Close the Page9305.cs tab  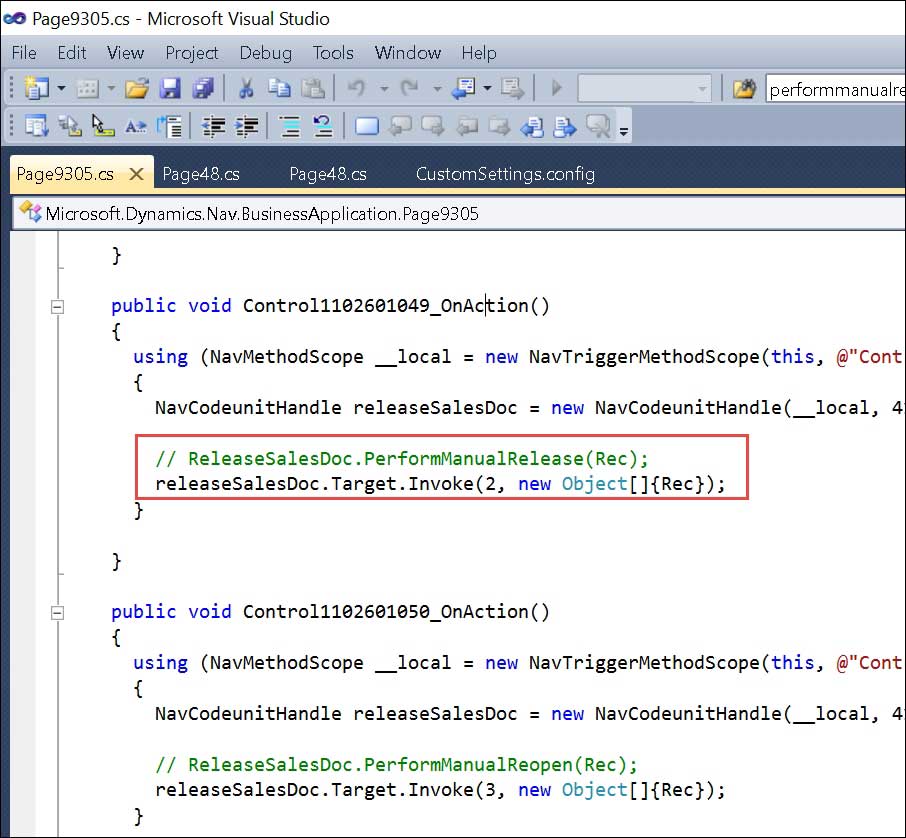click(x=136, y=173)
